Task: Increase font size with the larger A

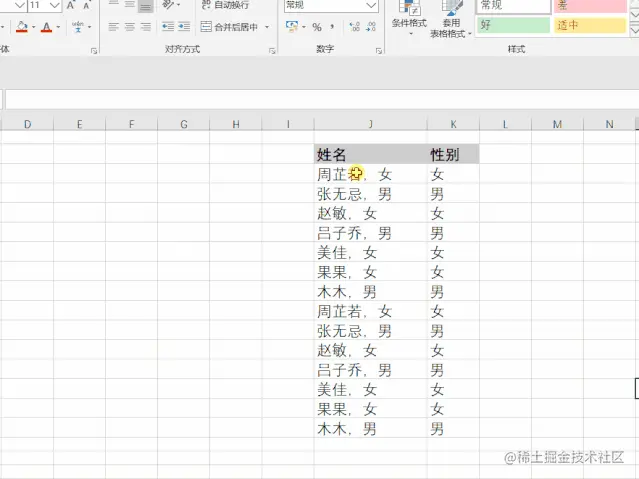Action: 71,5
